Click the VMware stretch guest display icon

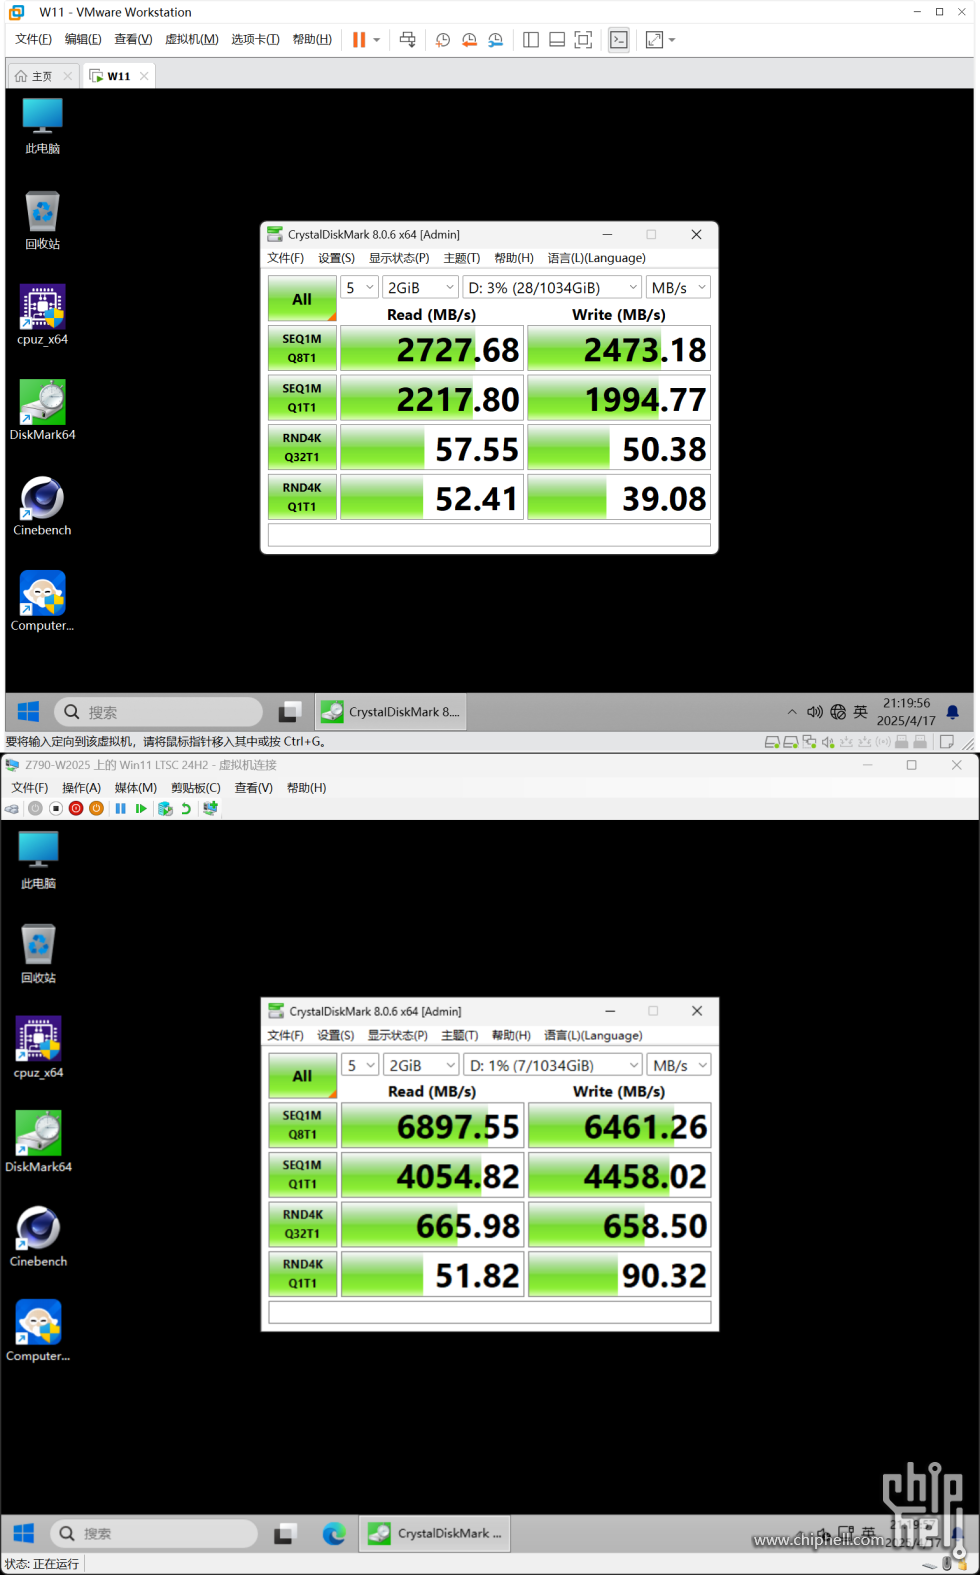coord(654,40)
